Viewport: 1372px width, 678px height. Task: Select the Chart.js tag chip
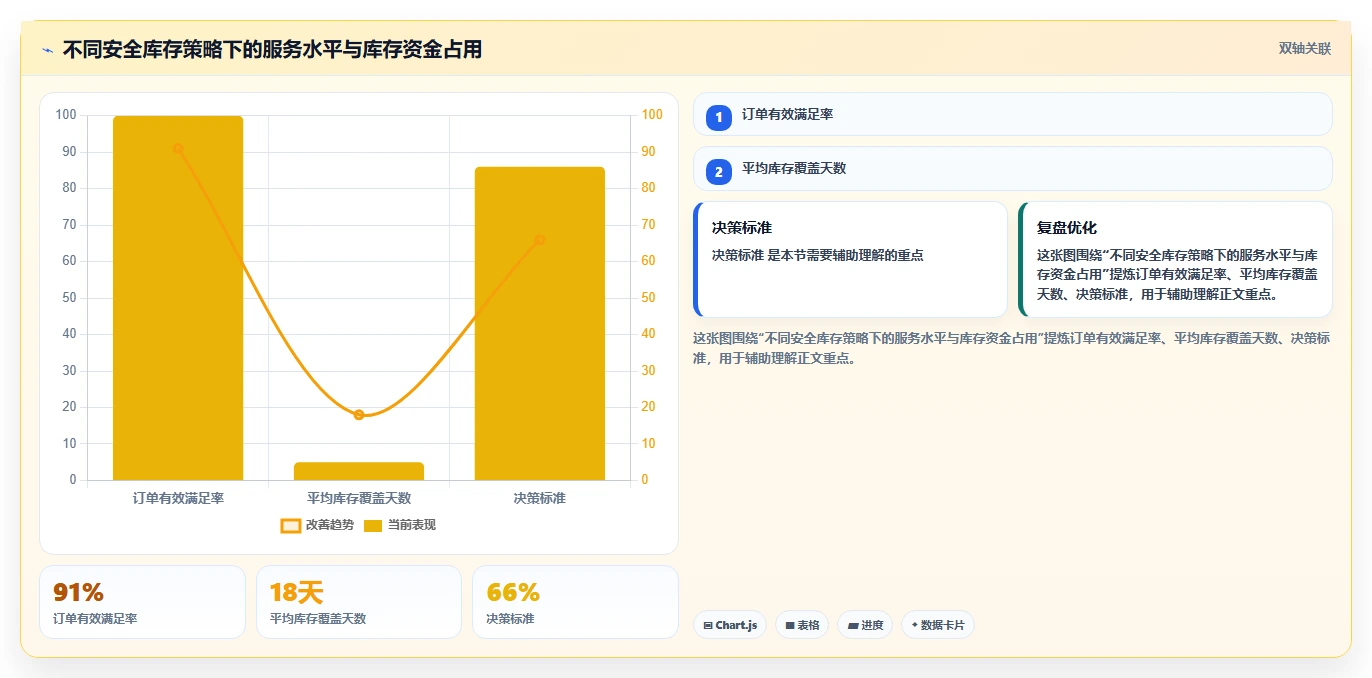[x=731, y=625]
